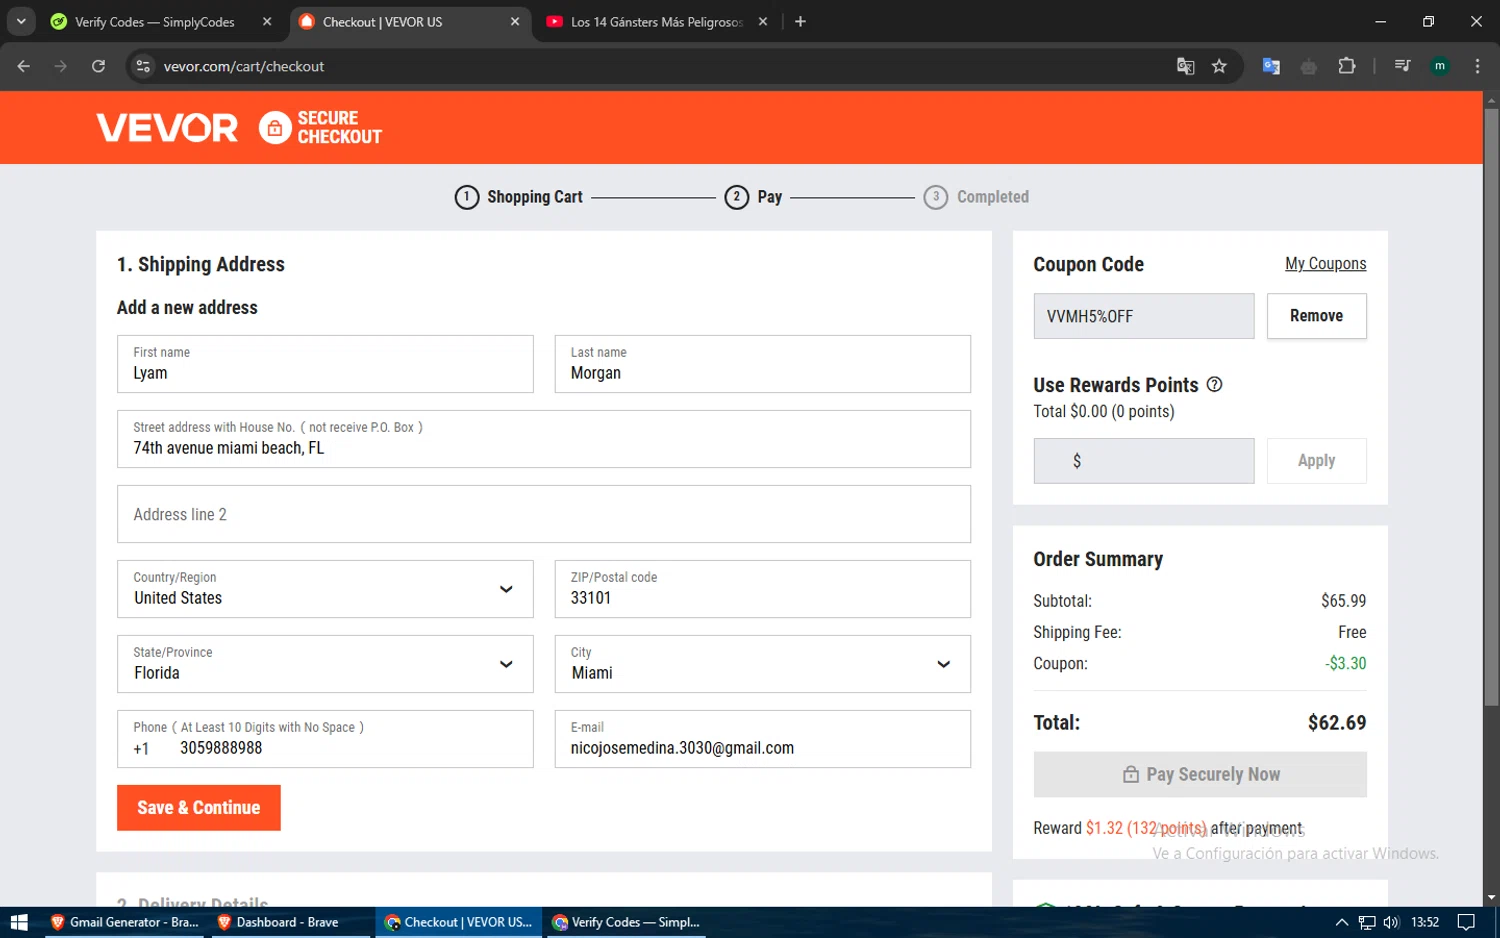The width and height of the screenshot is (1500, 938).
Task: Open the Chrome three-dot menu
Action: 1477,66
